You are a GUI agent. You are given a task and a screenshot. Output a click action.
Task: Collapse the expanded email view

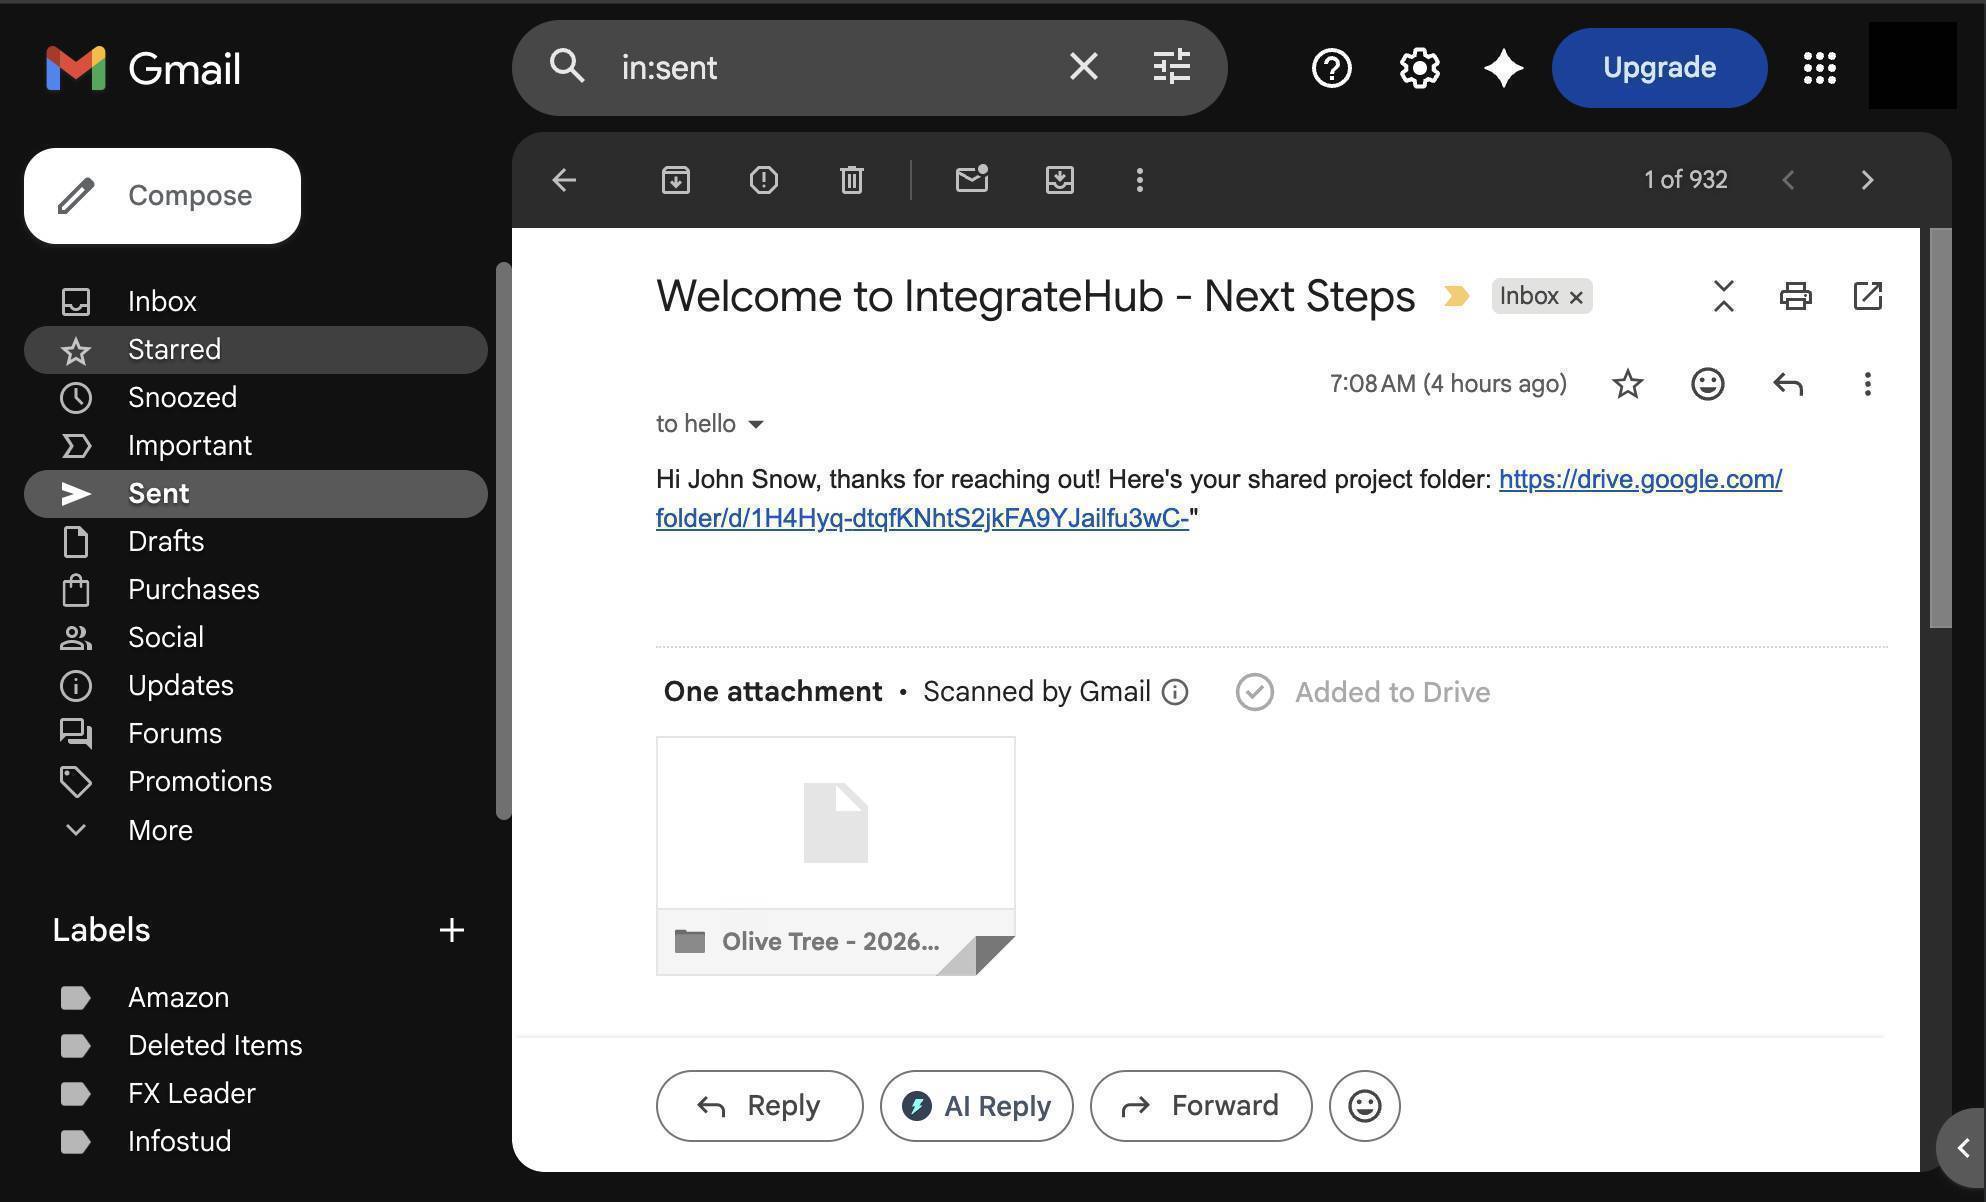[1723, 296]
